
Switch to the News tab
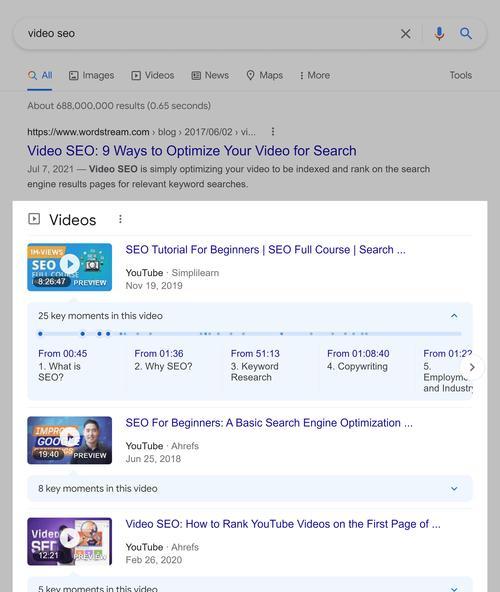(x=210, y=76)
